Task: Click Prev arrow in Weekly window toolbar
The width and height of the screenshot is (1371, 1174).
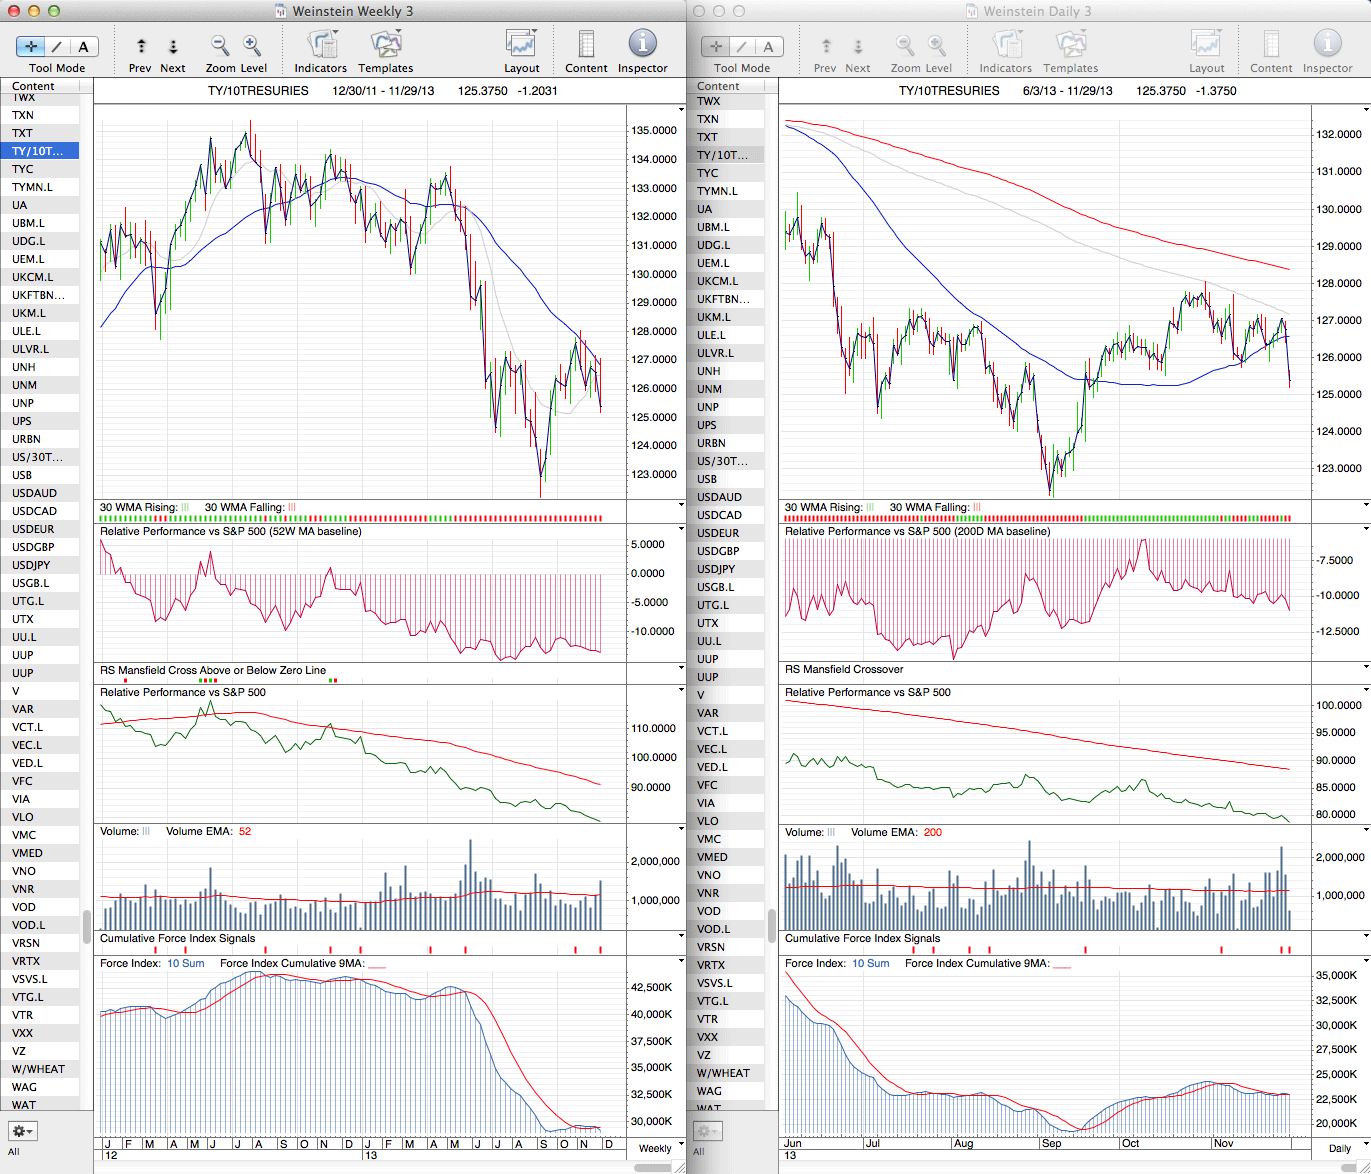Action: point(141,46)
